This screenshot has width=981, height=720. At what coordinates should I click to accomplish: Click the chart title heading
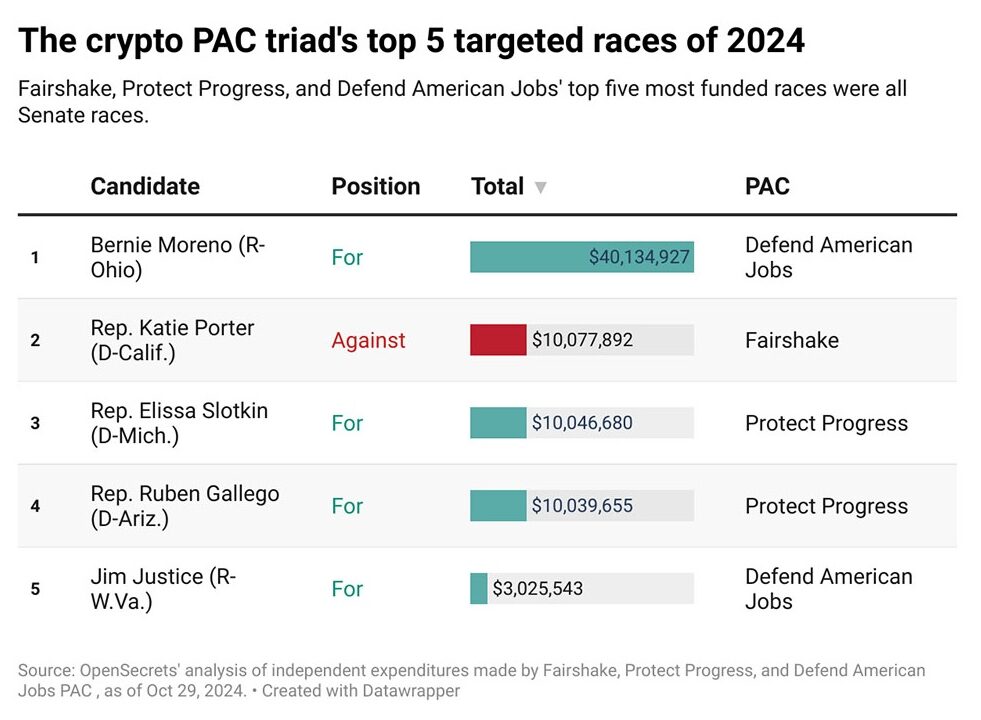(411, 41)
